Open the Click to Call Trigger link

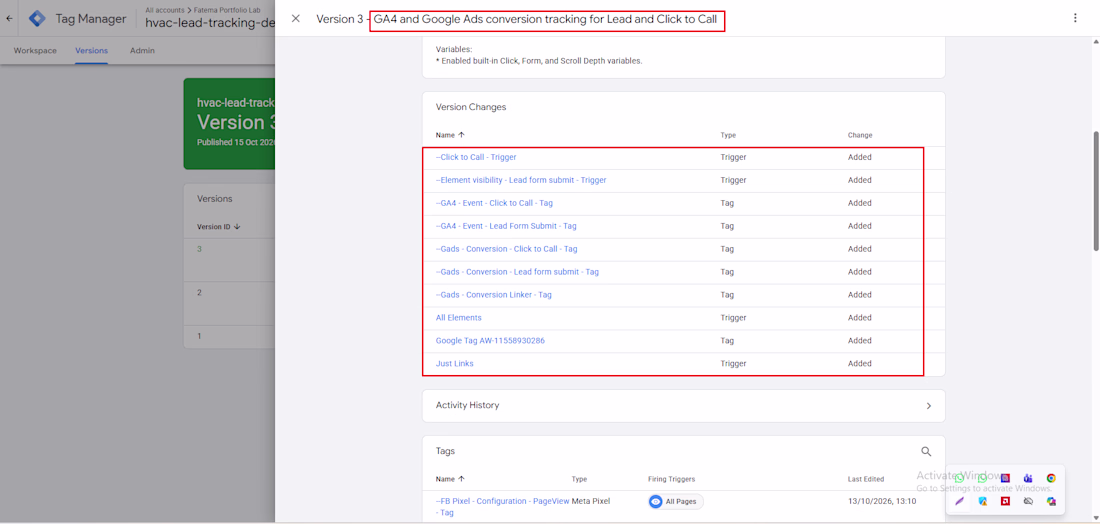(x=476, y=157)
